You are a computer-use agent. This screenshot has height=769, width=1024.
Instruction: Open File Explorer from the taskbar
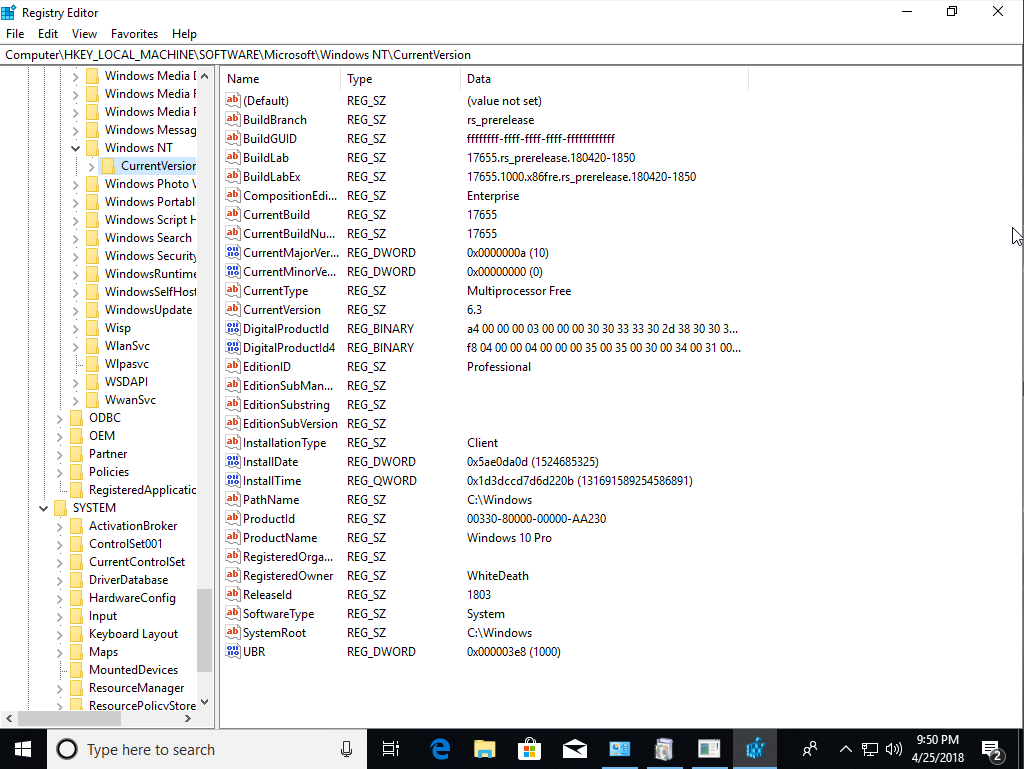pos(485,749)
